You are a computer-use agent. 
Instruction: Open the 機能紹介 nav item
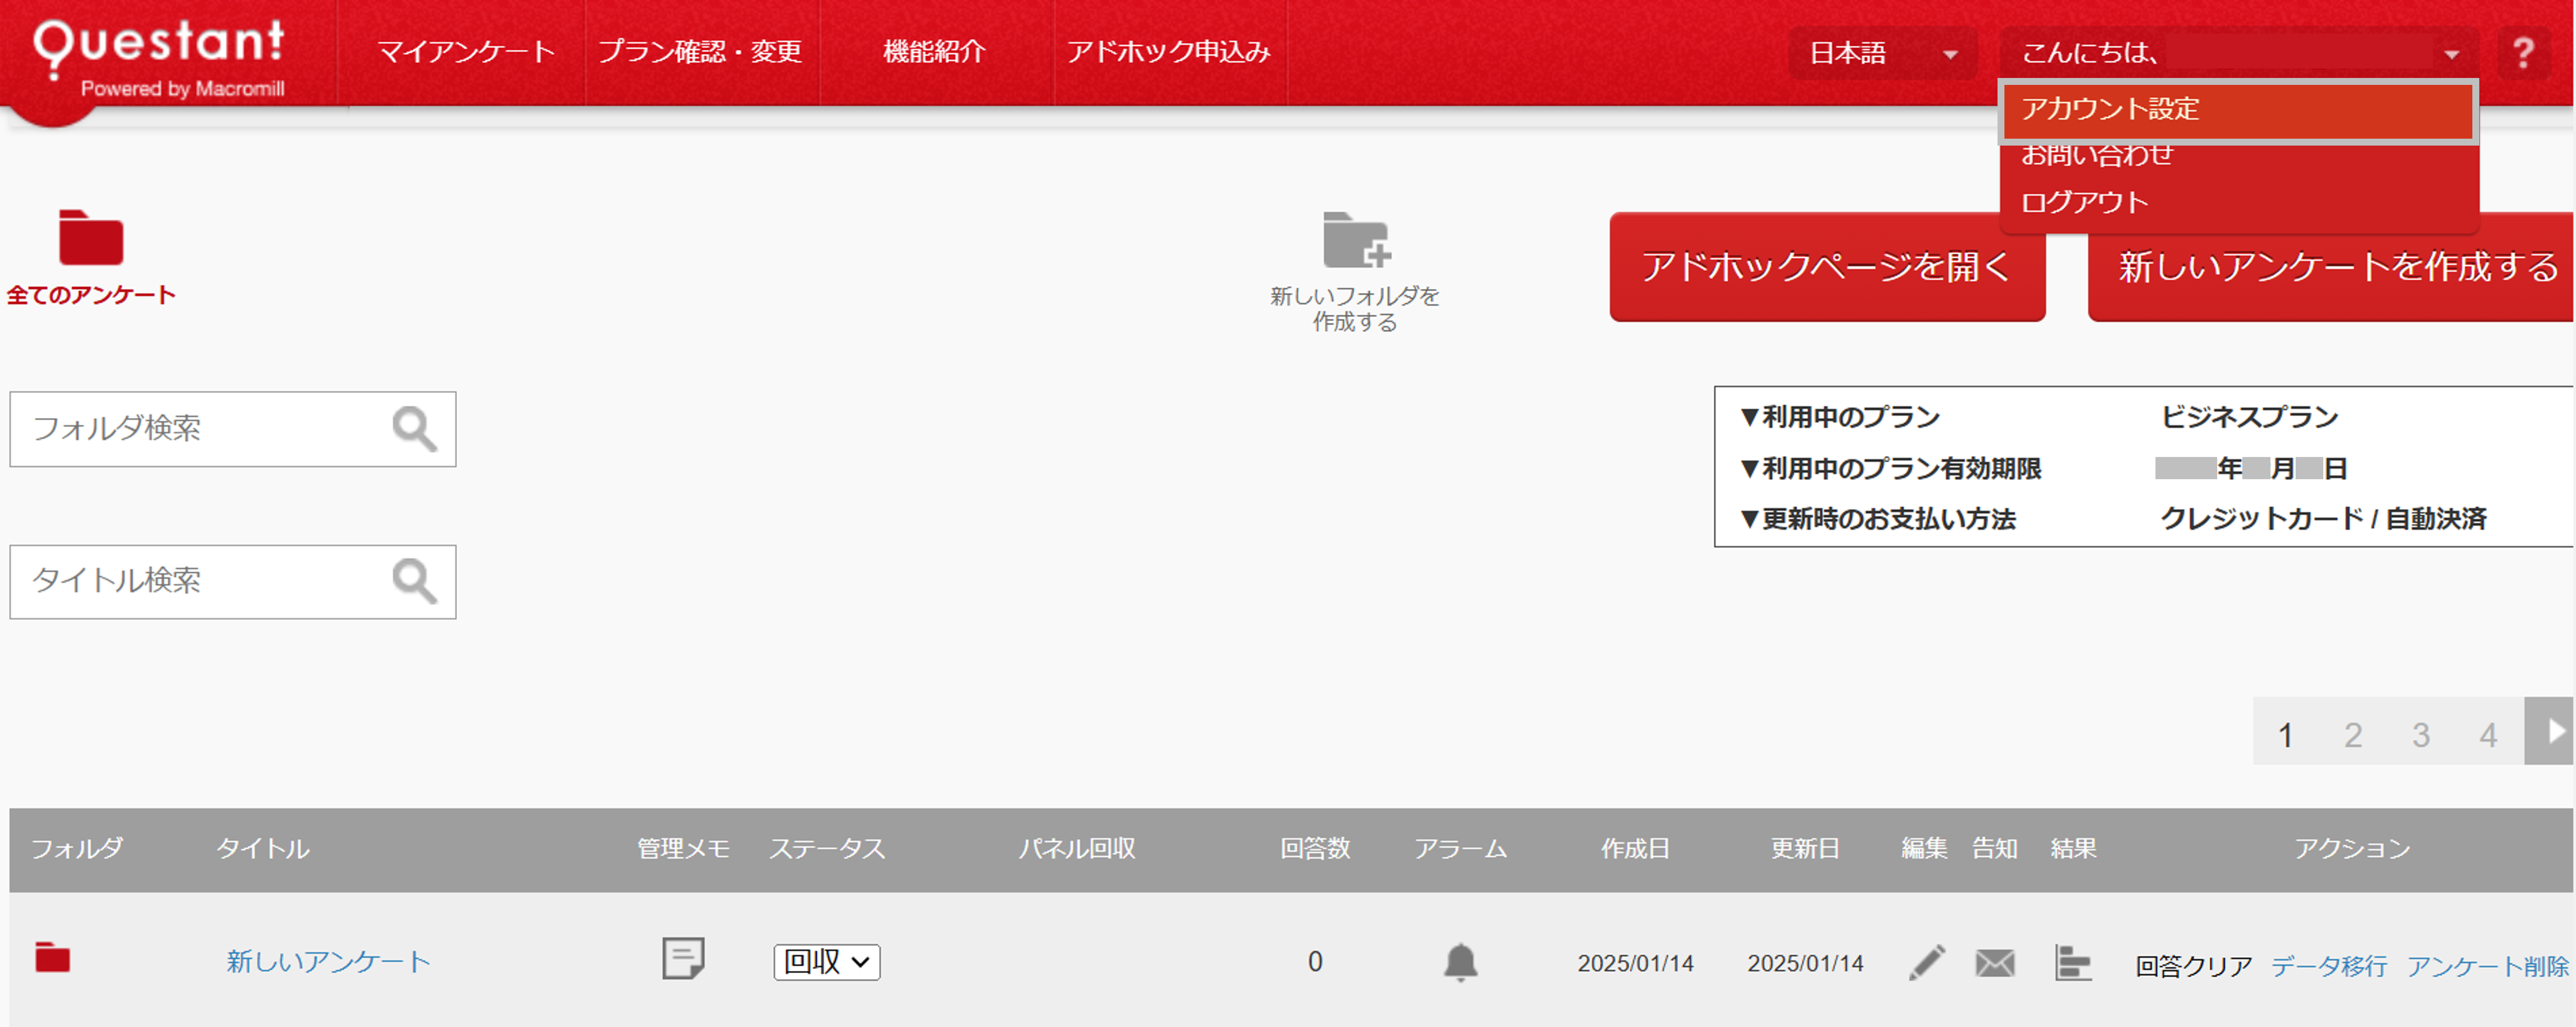tap(935, 52)
